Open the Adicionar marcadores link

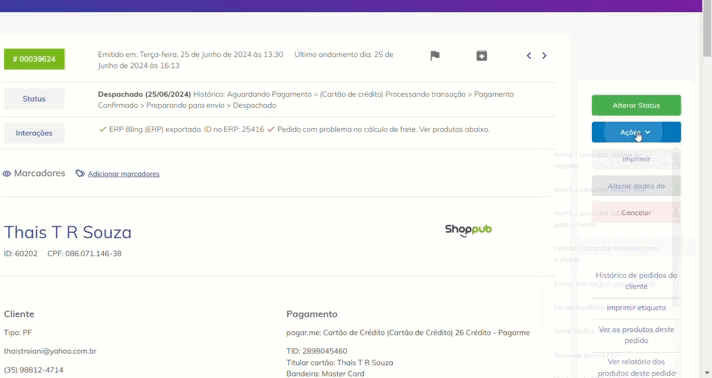coord(124,174)
